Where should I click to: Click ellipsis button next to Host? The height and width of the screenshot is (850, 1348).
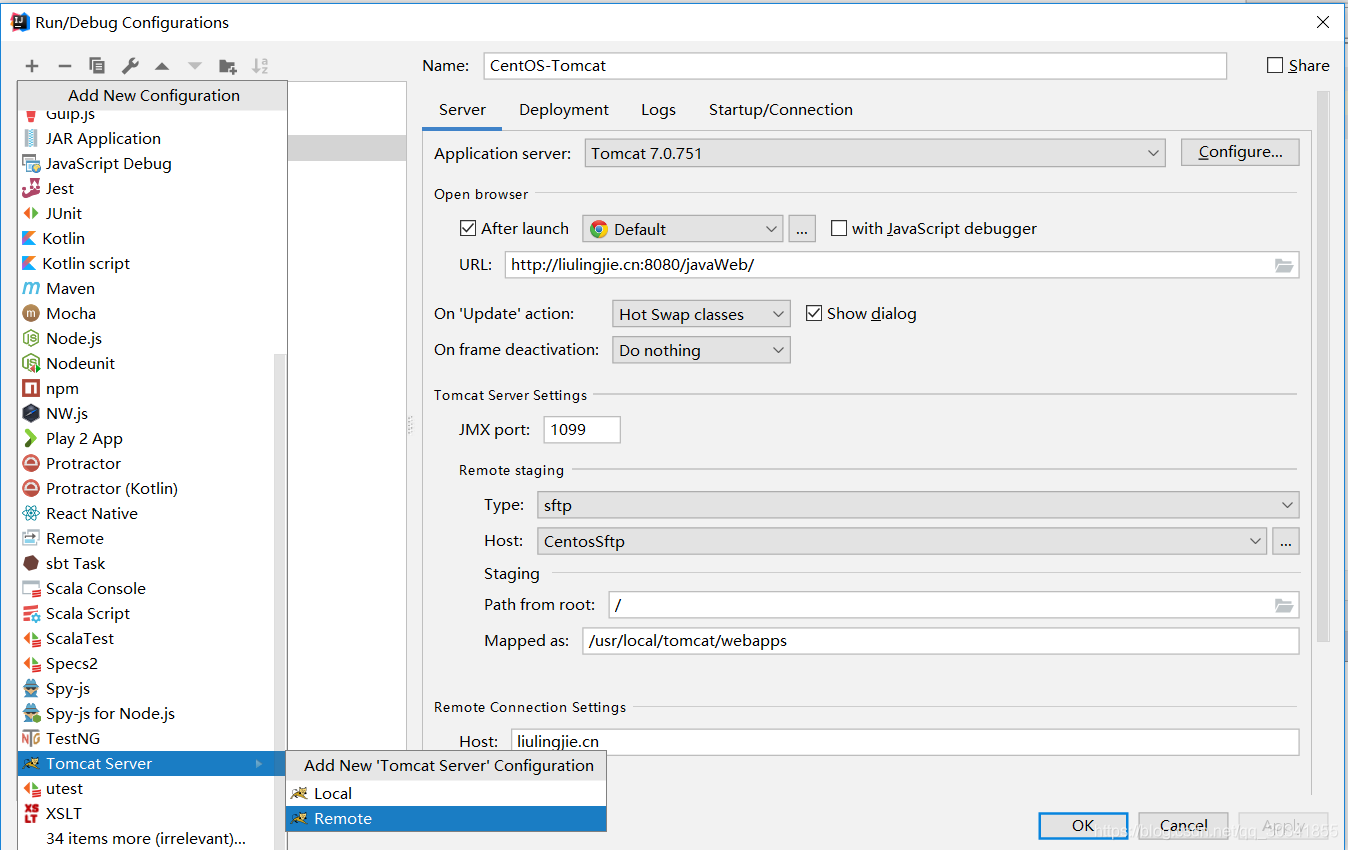tap(1286, 541)
